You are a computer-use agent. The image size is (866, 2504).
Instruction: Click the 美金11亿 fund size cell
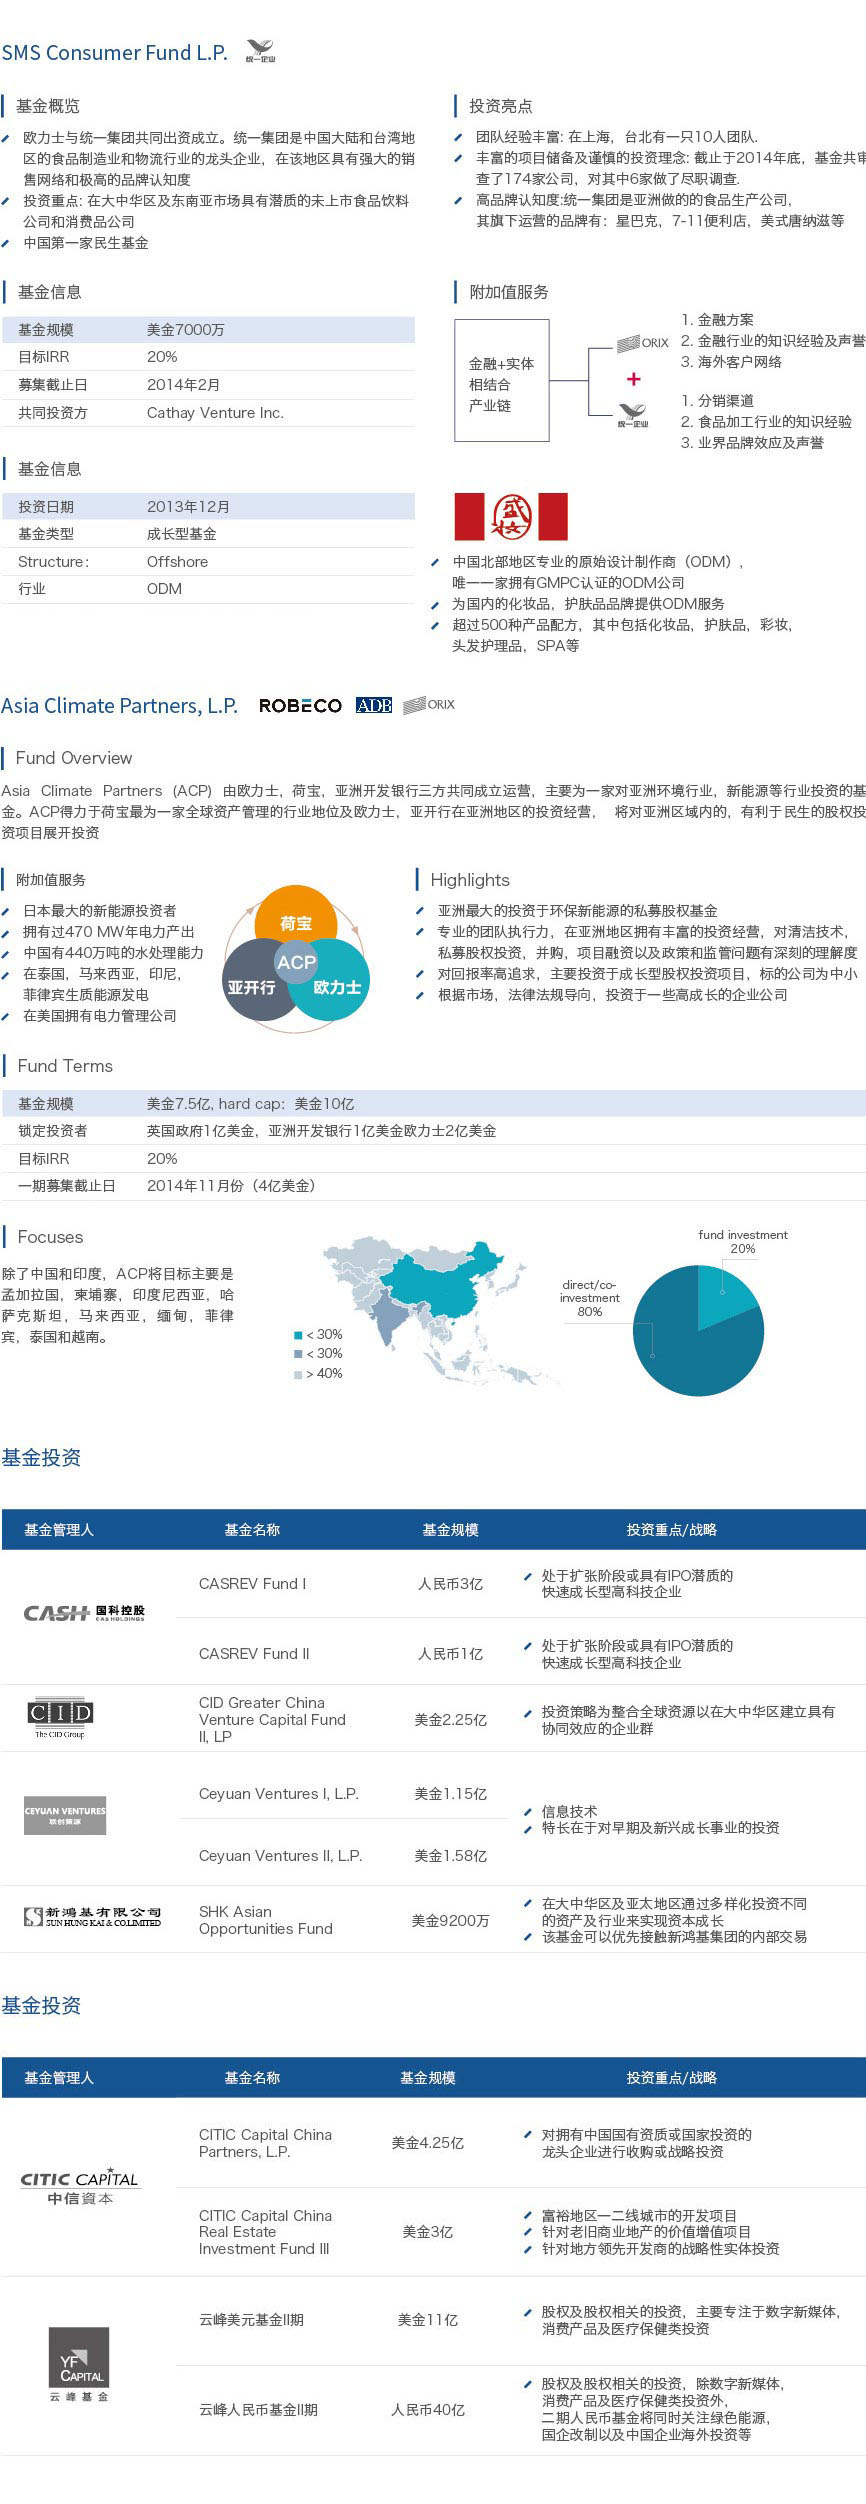tap(427, 2320)
